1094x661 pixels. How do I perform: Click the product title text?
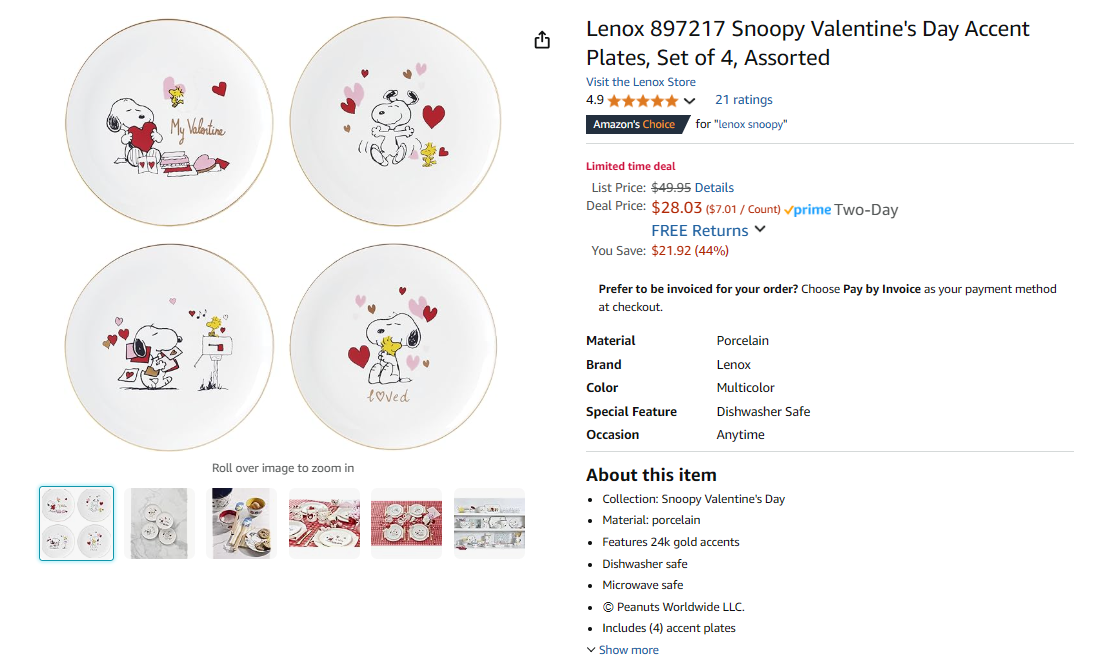(x=807, y=43)
